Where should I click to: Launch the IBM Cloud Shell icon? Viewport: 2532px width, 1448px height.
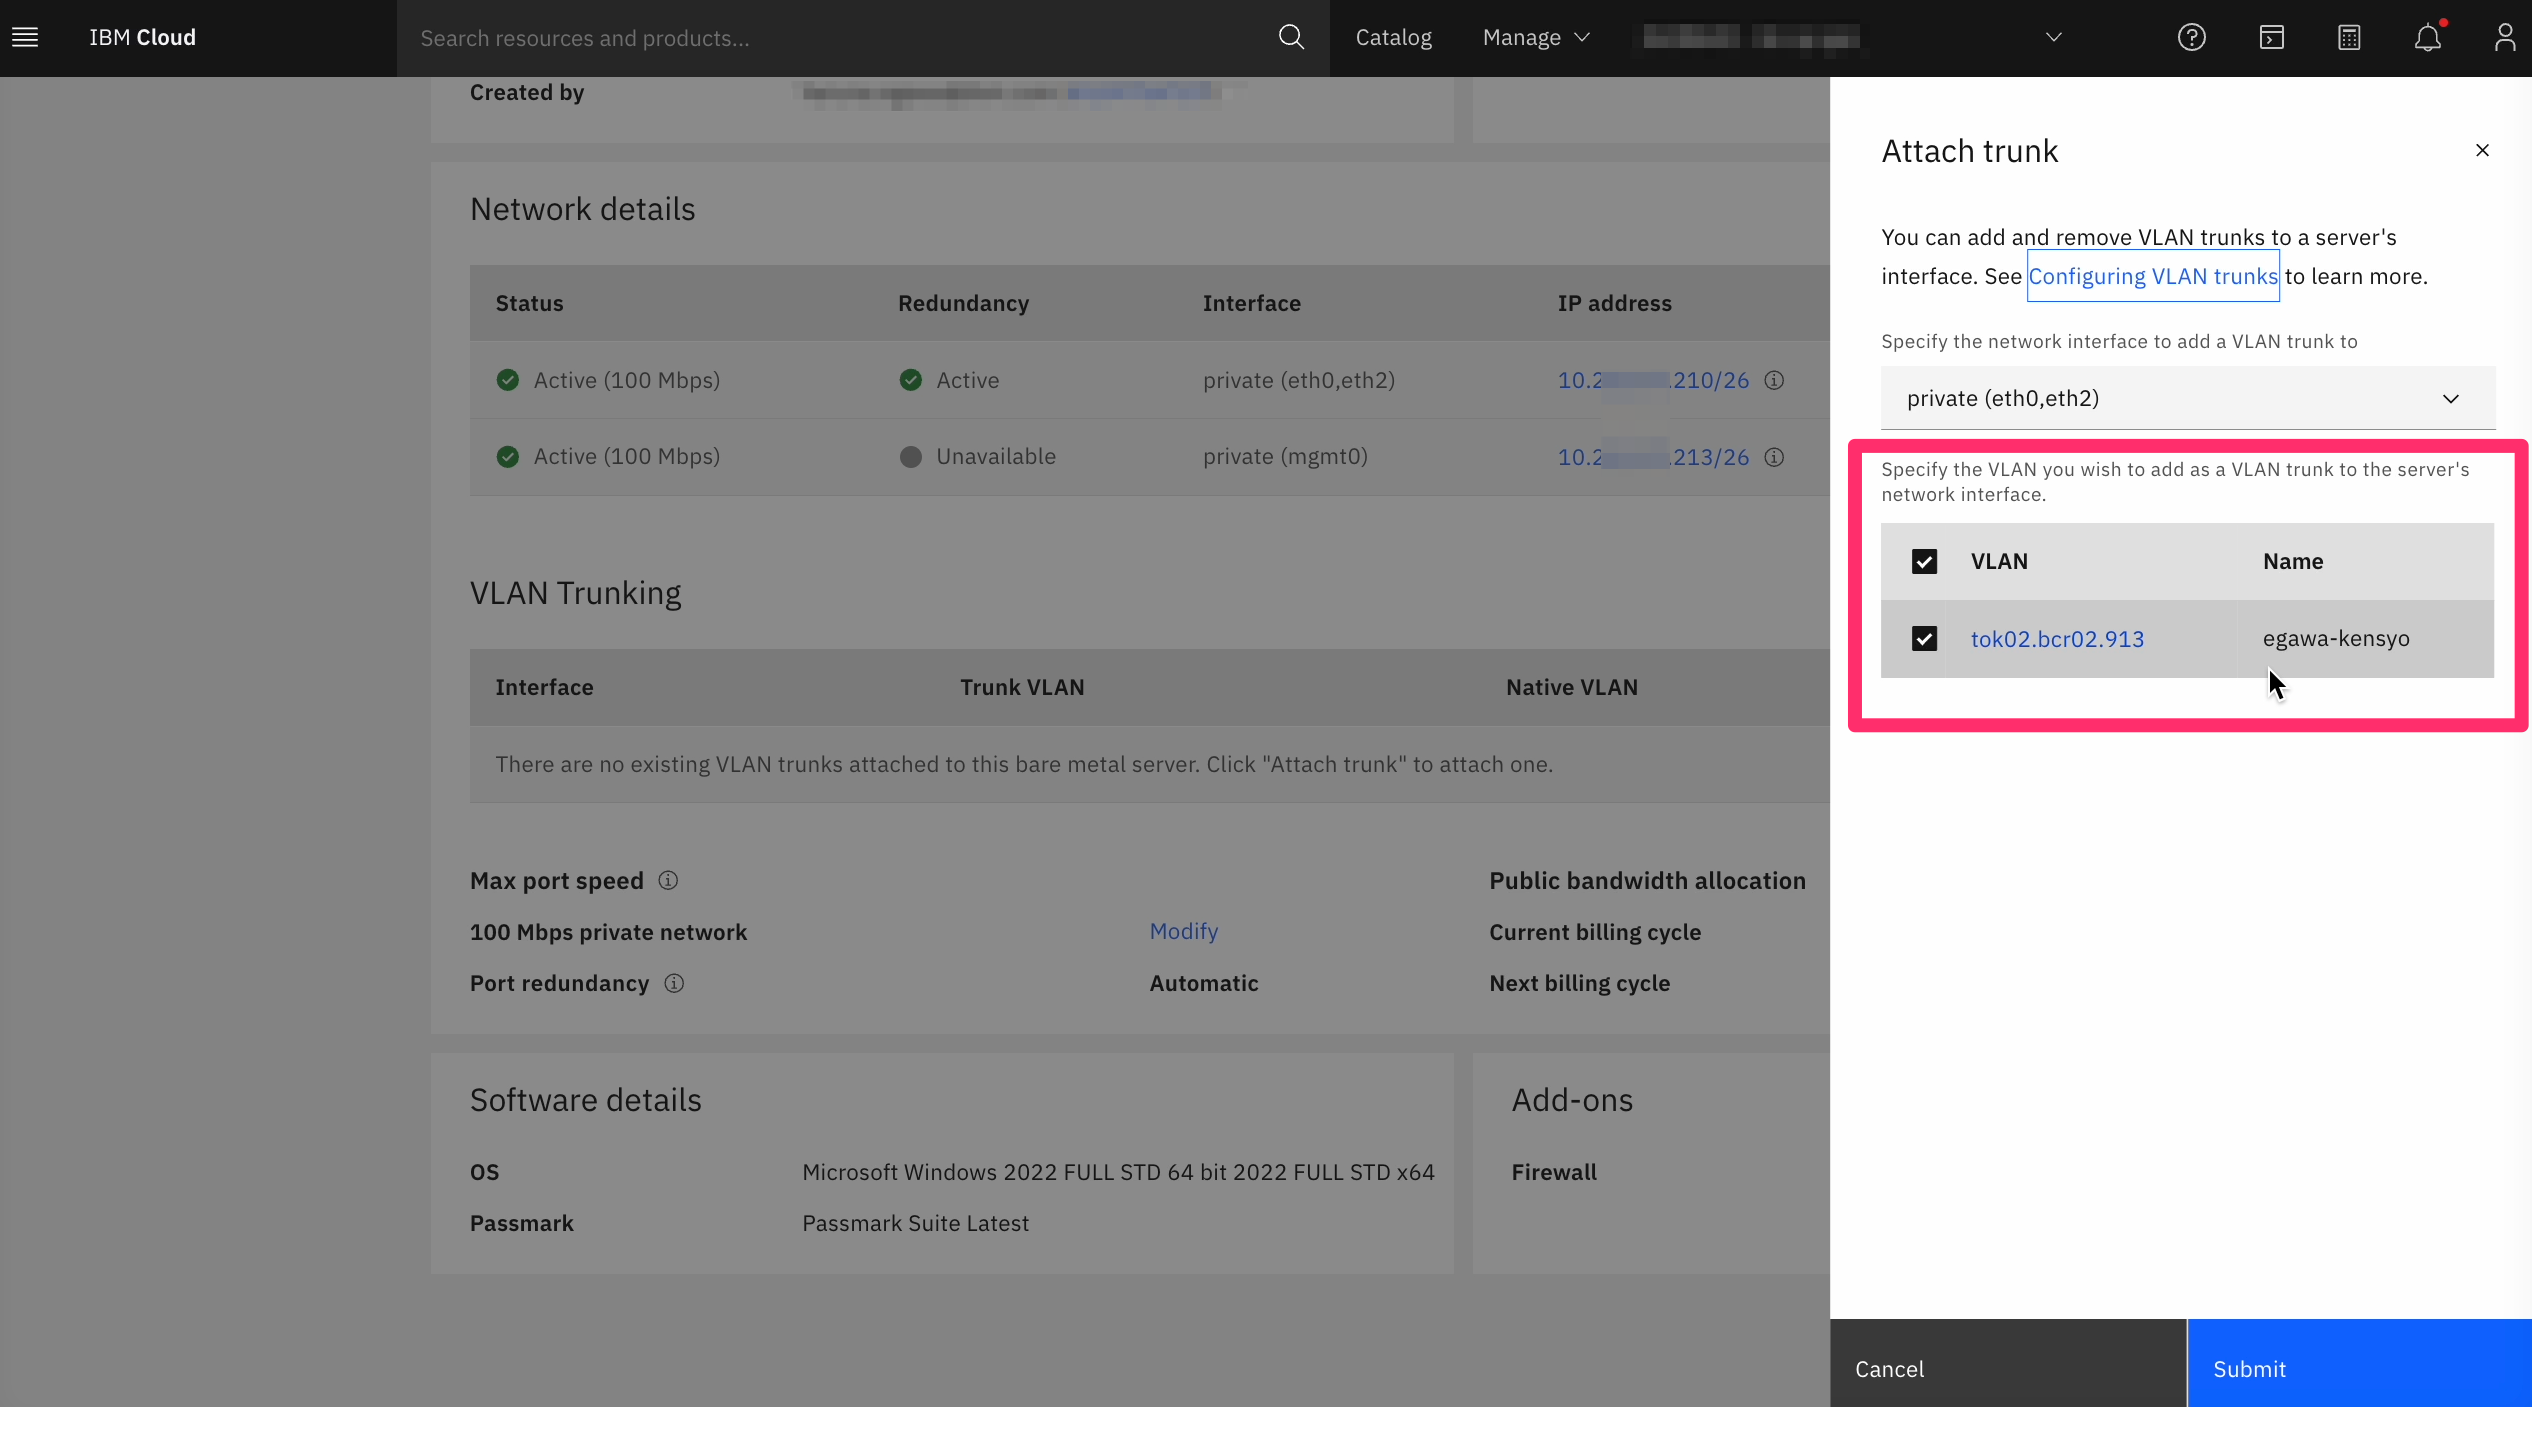[x=2271, y=38]
